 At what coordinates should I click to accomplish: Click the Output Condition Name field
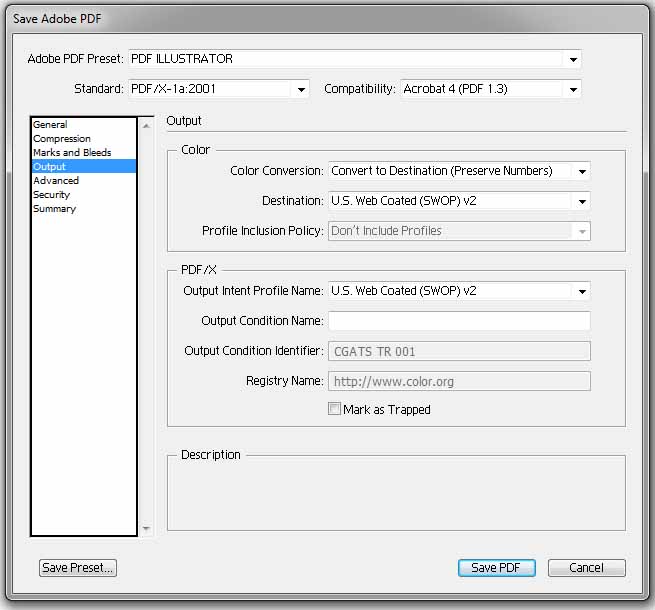[459, 321]
